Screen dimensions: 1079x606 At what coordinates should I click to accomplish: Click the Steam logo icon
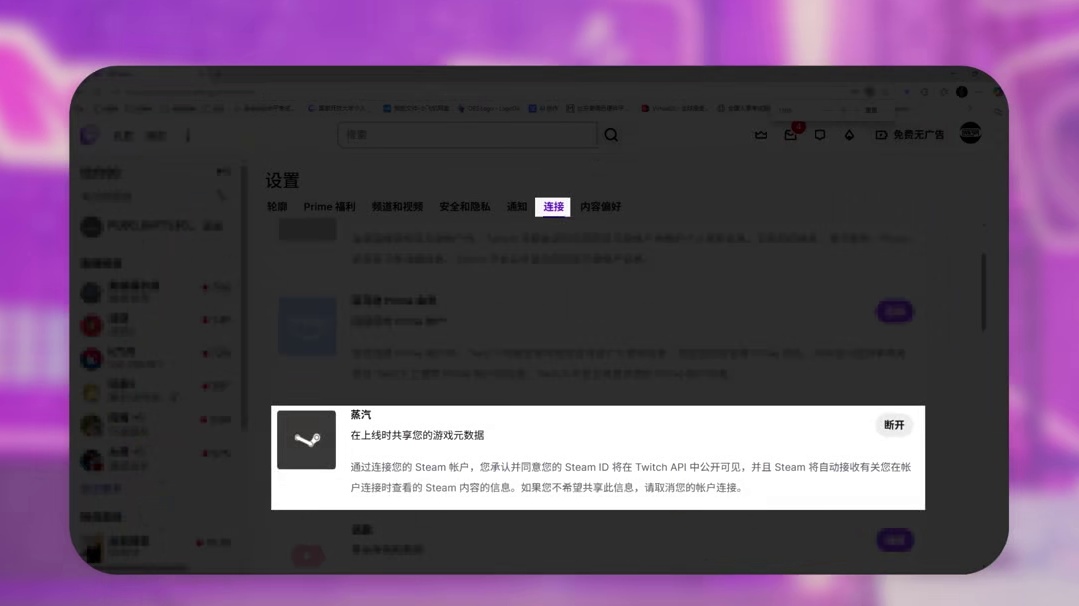click(x=306, y=440)
